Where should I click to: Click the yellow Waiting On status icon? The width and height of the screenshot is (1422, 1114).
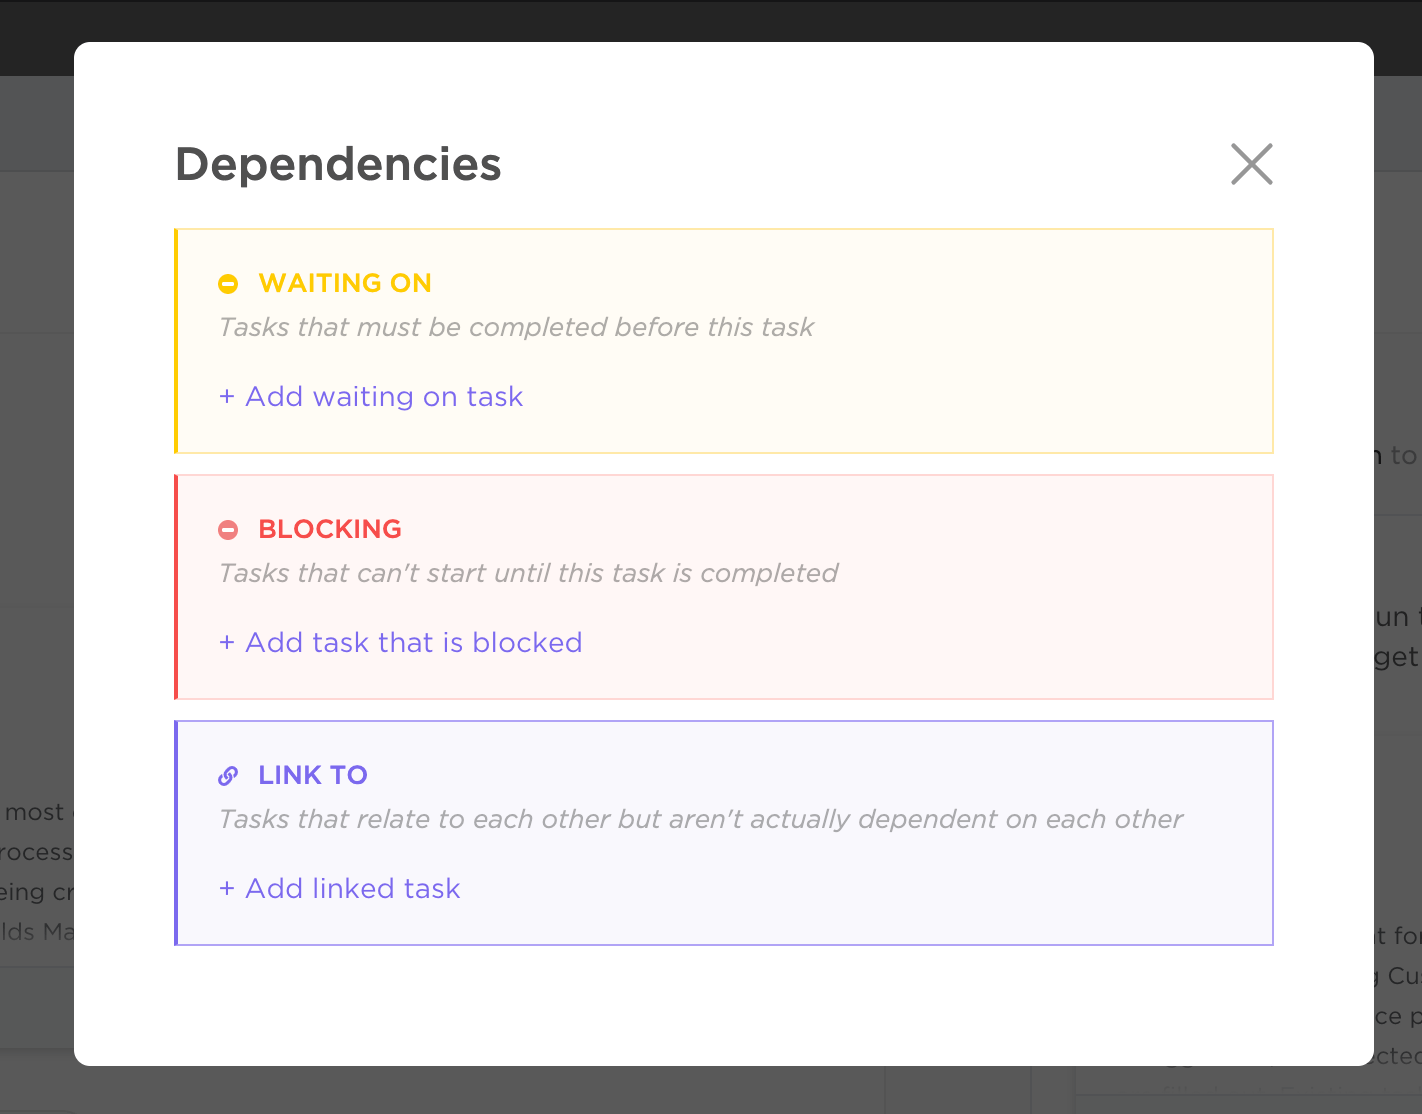(x=228, y=284)
